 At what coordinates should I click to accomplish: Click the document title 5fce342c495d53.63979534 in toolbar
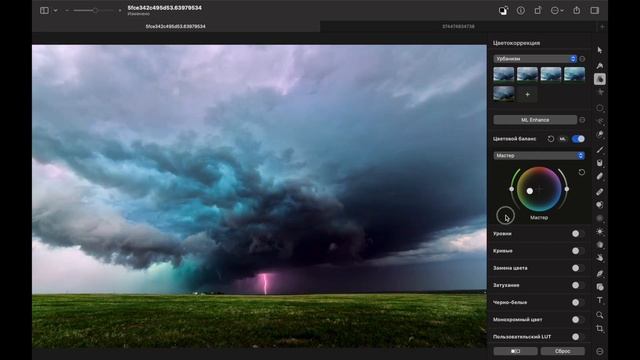(164, 8)
